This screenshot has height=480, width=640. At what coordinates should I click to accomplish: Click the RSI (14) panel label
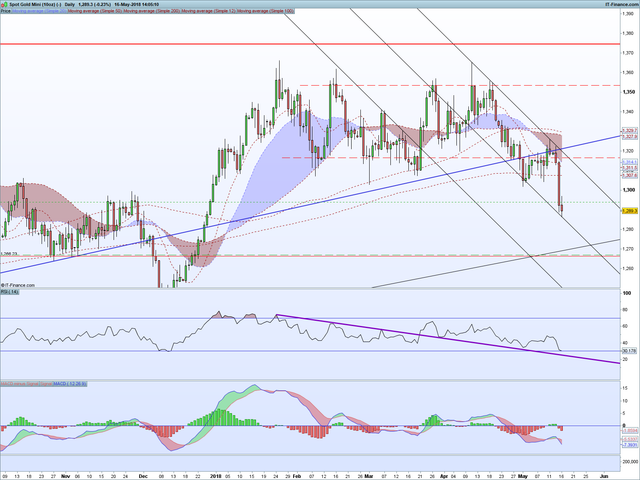(9, 292)
